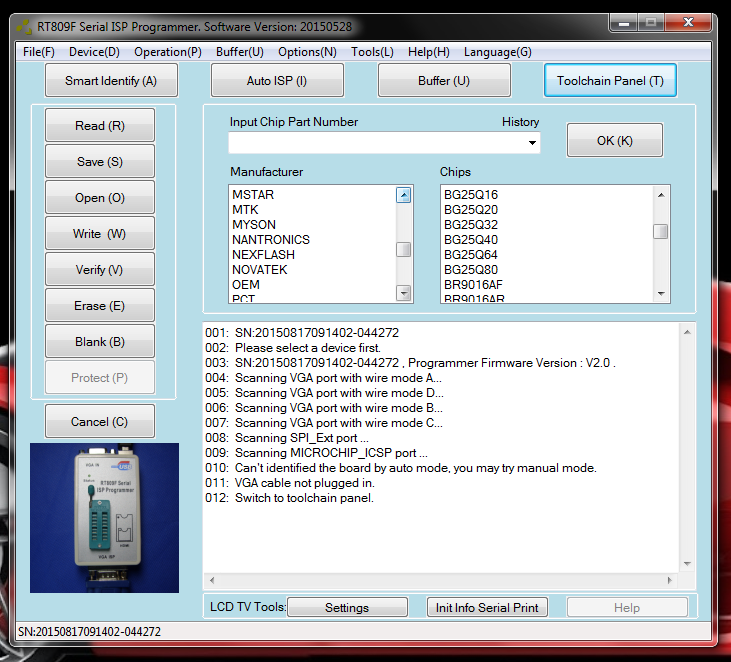Select MSTAR in Manufacturer list

coord(253,194)
